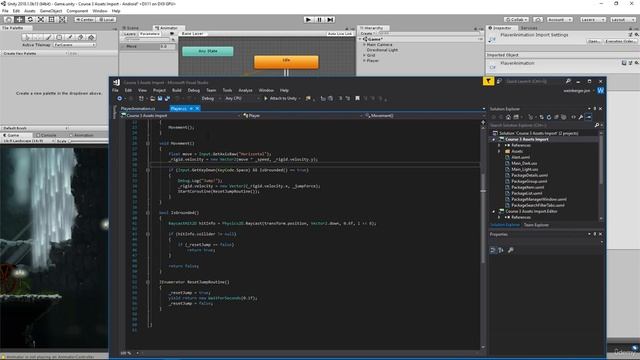The image size is (640, 360).
Task: Expand the Grid object in Hierarchy
Action: [364, 55]
